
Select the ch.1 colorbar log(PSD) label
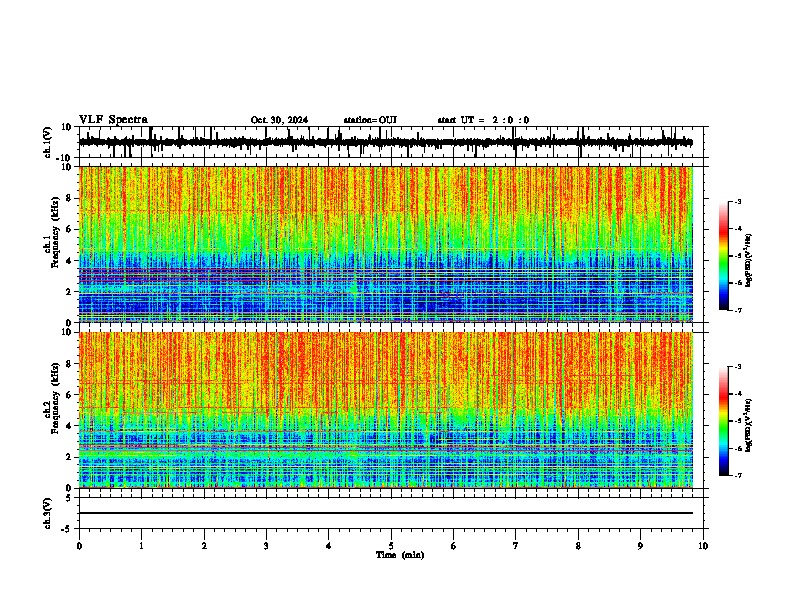click(x=749, y=261)
